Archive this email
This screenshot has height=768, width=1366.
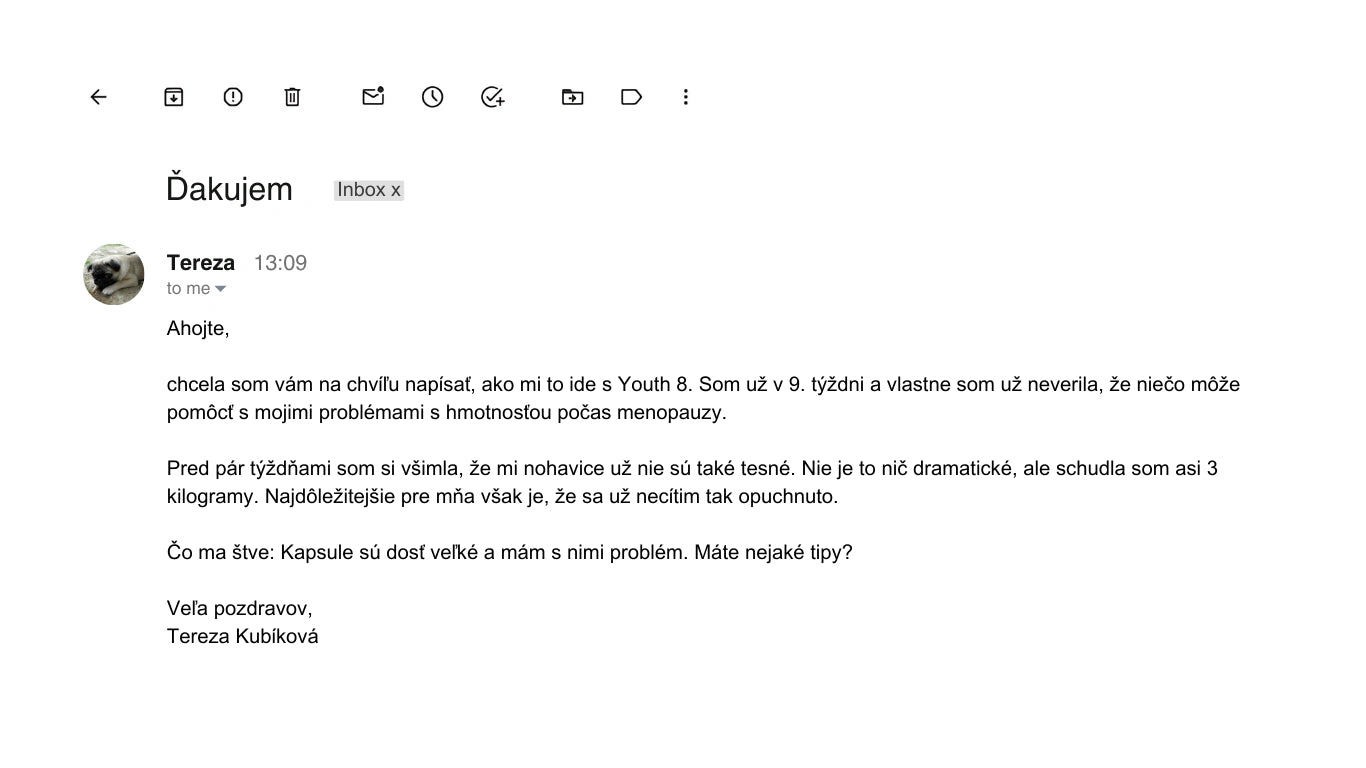[x=174, y=97]
